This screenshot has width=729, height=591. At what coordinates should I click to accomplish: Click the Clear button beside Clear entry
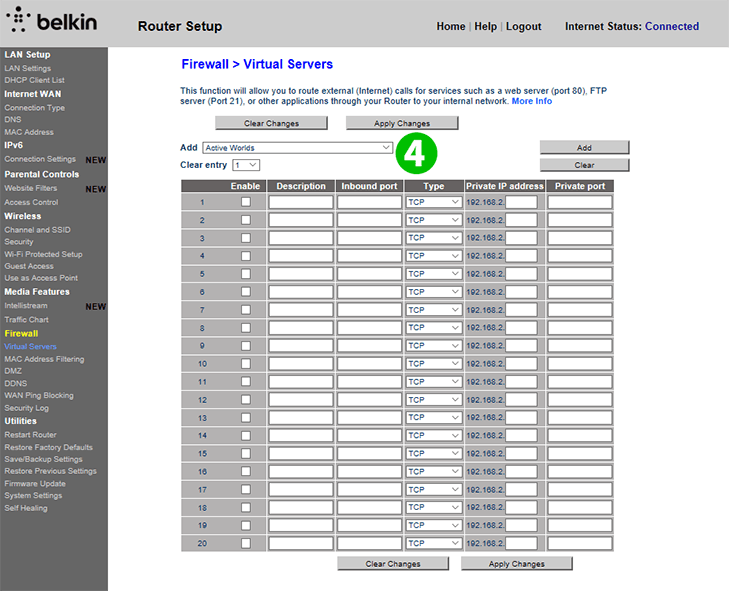coord(584,165)
